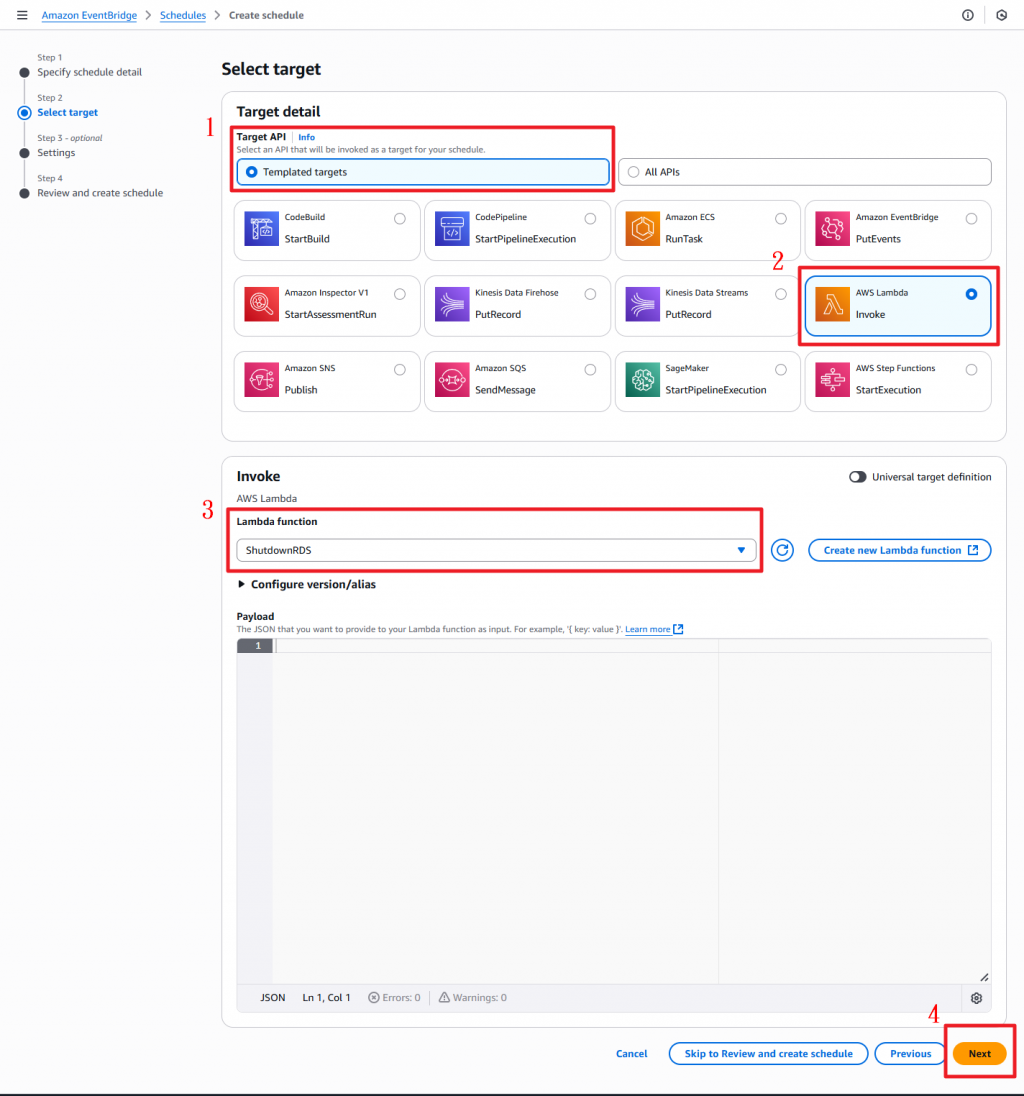The width and height of the screenshot is (1024, 1096).
Task: Select SageMaker StartPipelineExecution radio button
Action: [x=781, y=370]
